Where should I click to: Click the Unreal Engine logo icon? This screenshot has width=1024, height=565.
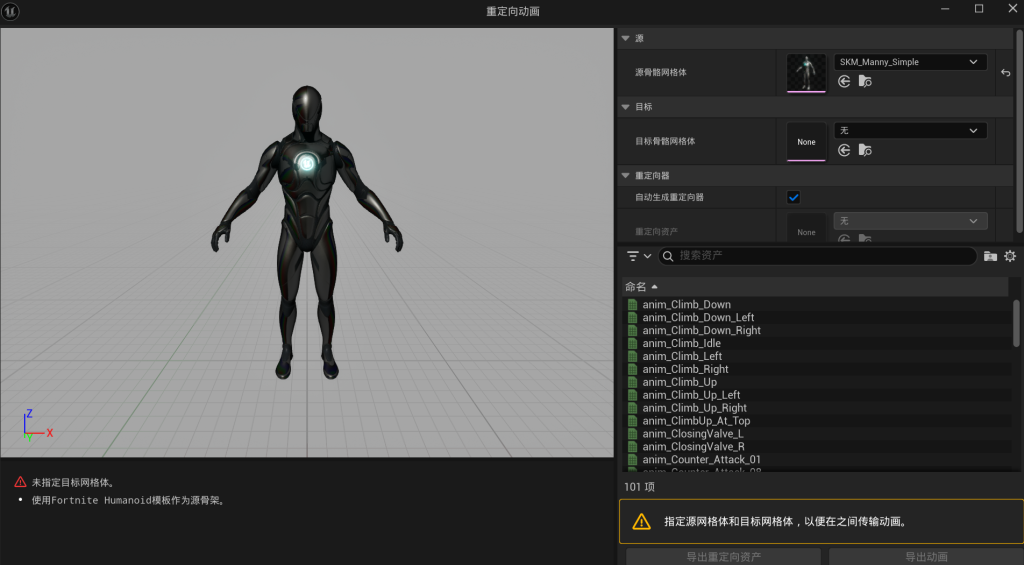pos(10,11)
